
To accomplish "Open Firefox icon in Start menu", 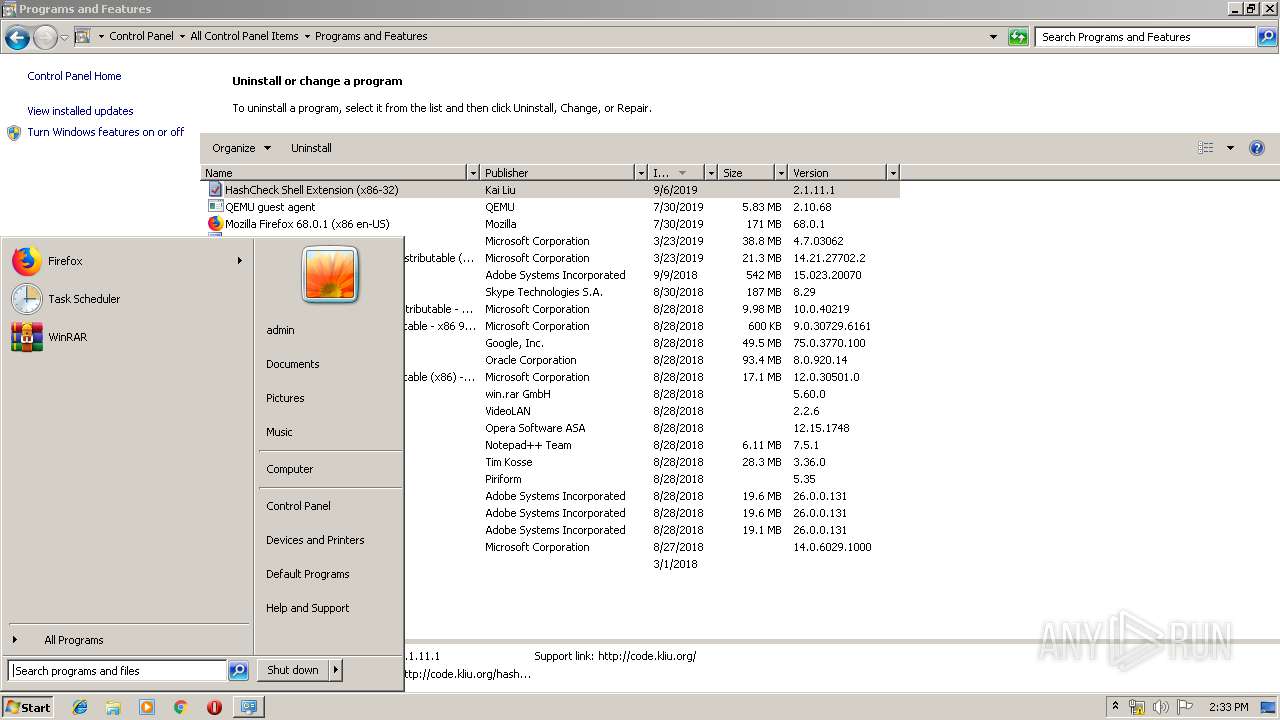I will pos(27,261).
